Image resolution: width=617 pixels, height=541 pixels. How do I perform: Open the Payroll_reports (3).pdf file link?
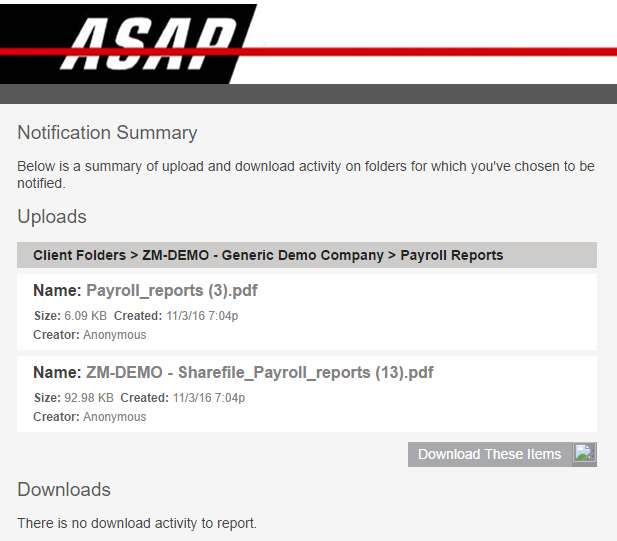click(x=172, y=290)
